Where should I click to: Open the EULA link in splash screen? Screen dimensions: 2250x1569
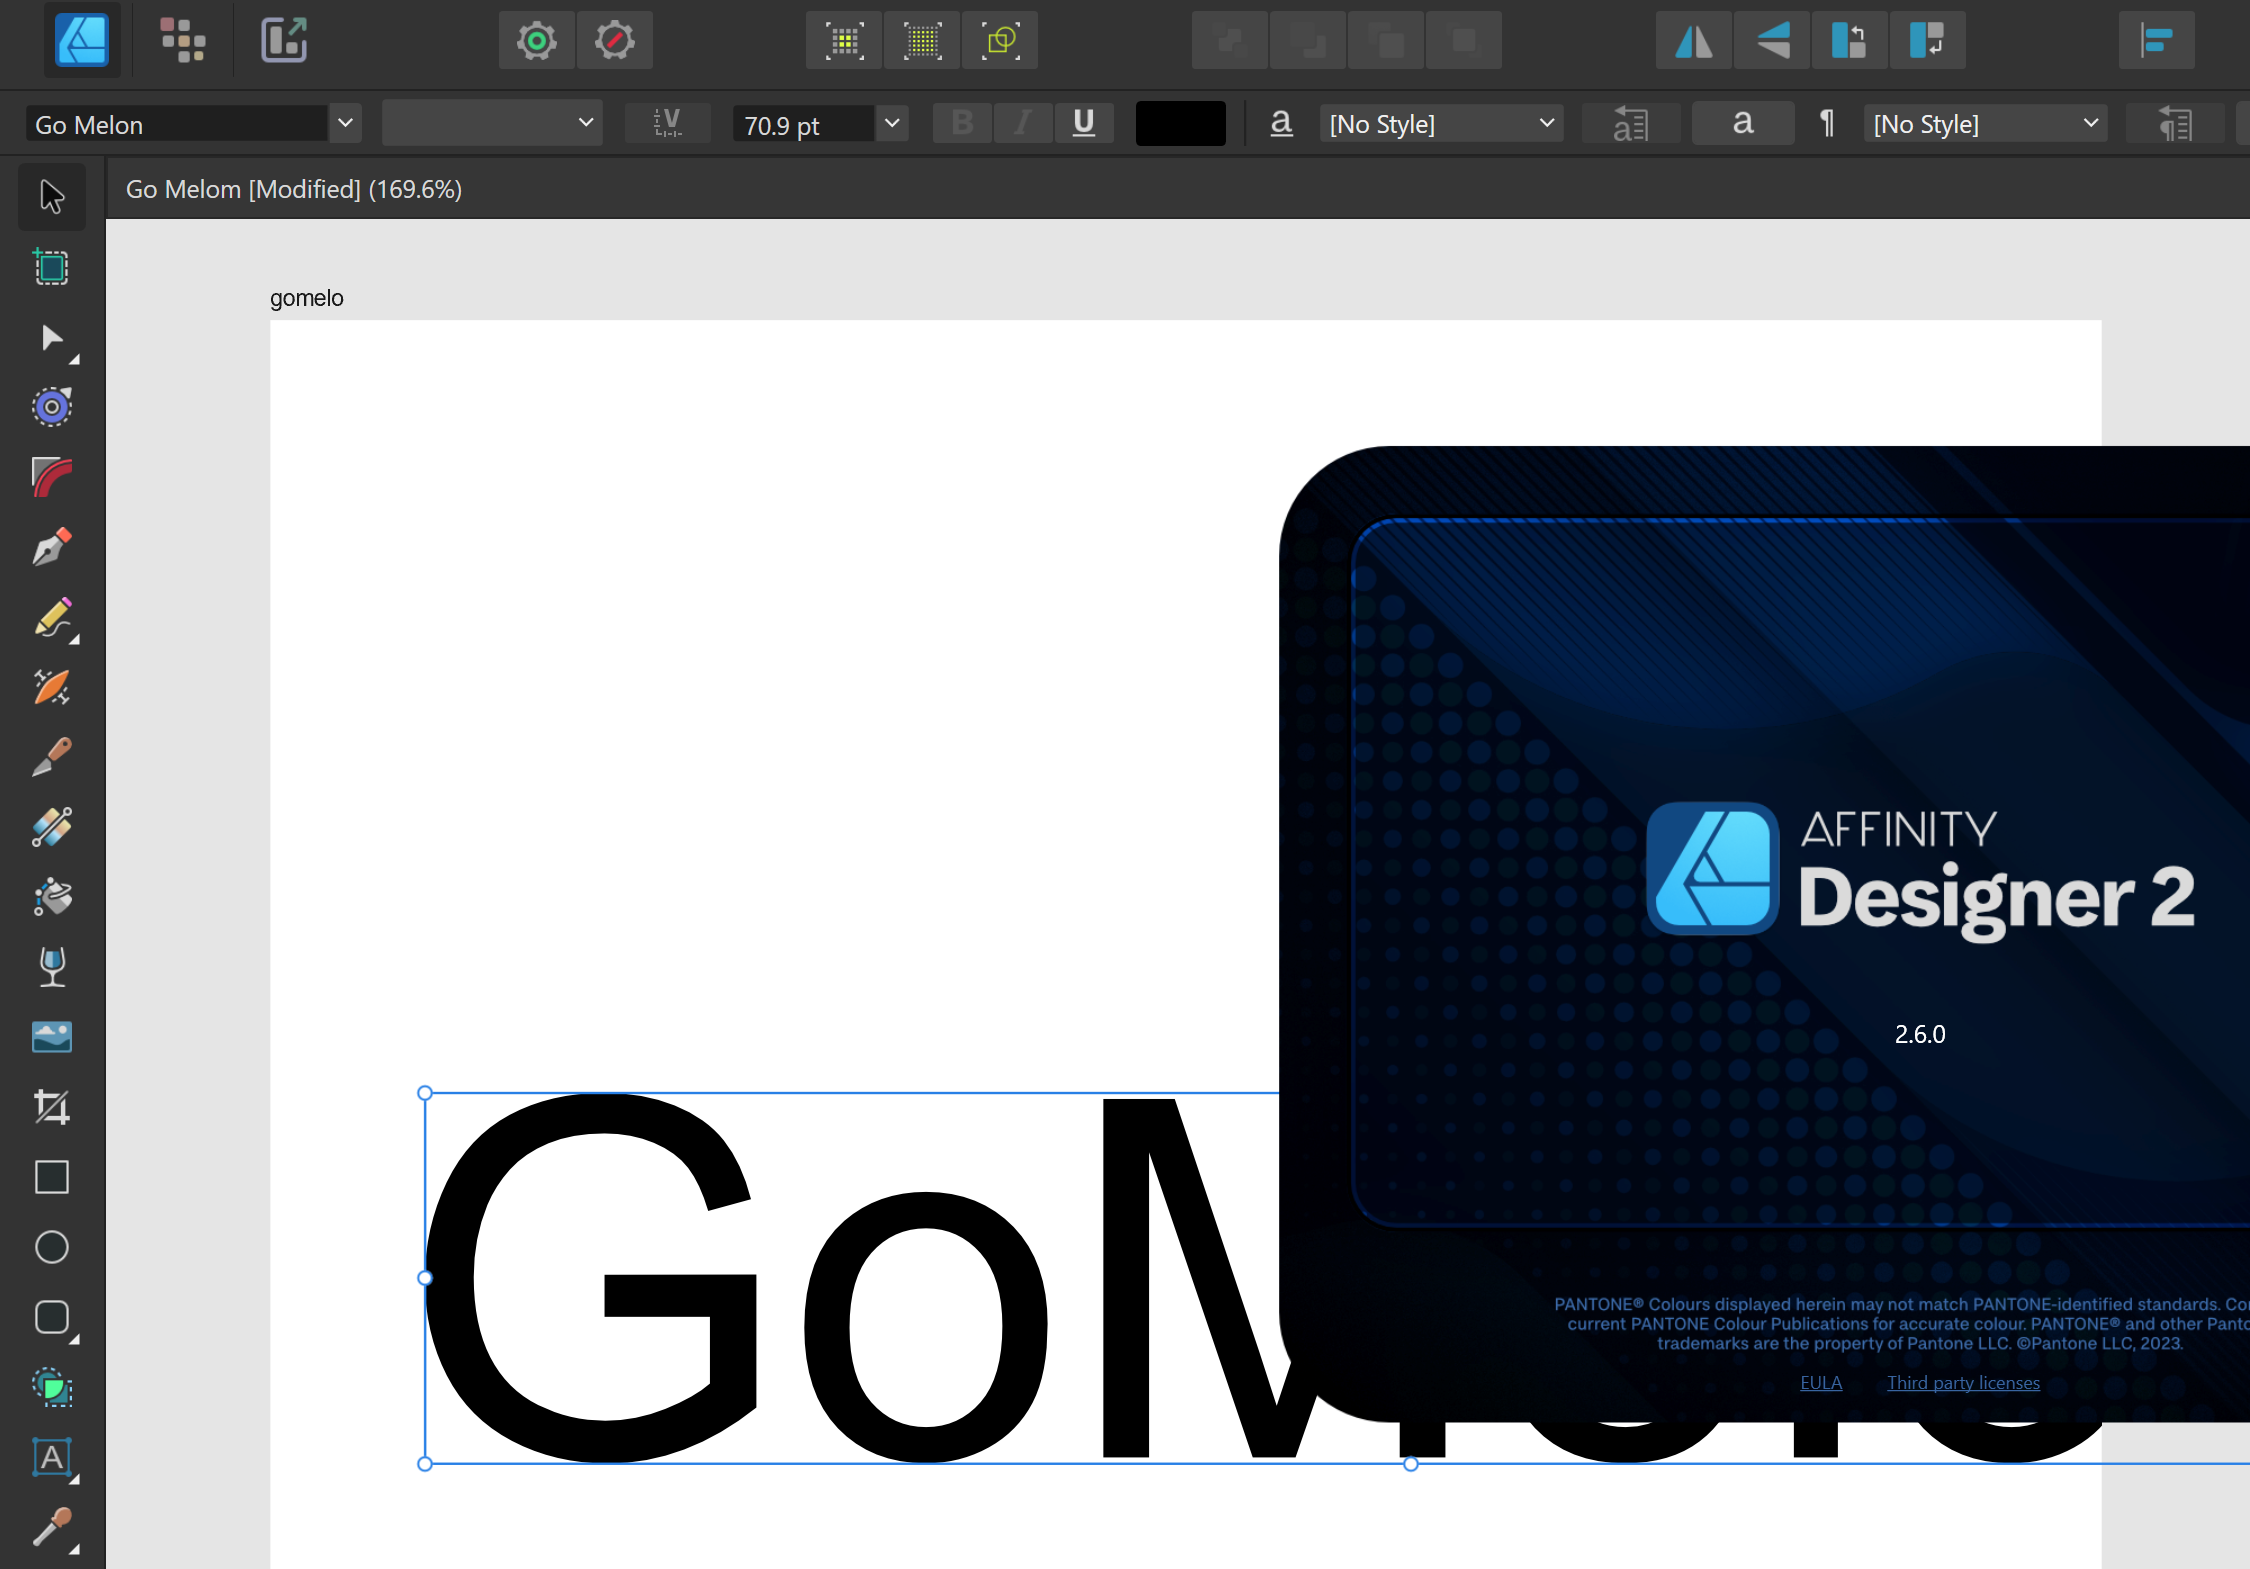pyautogui.click(x=1821, y=1383)
